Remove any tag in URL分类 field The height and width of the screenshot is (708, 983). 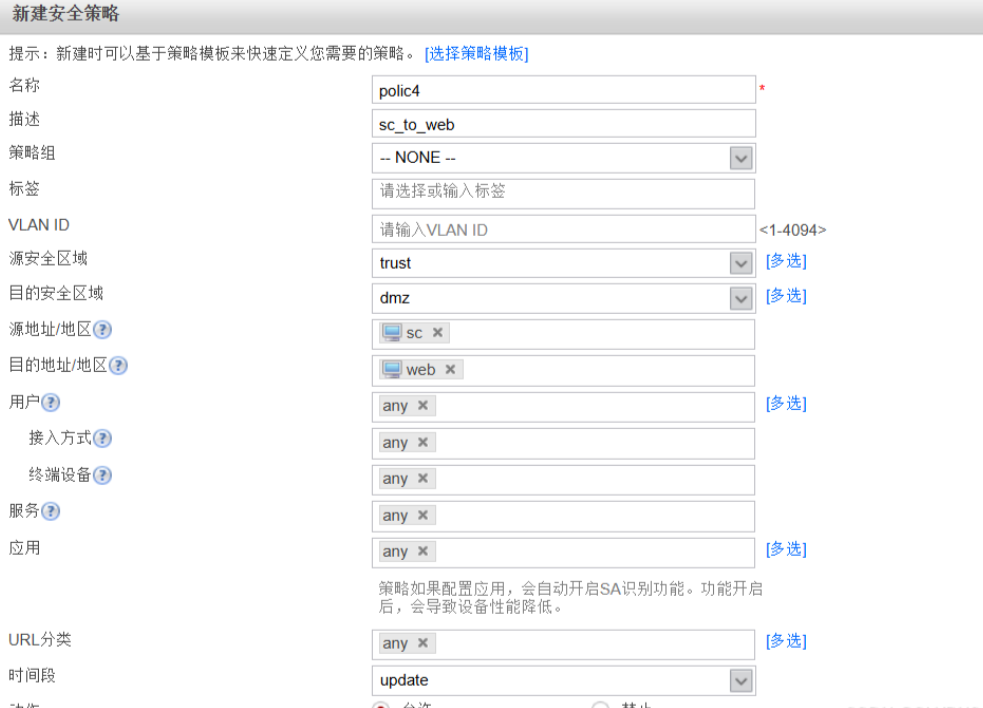(x=423, y=643)
